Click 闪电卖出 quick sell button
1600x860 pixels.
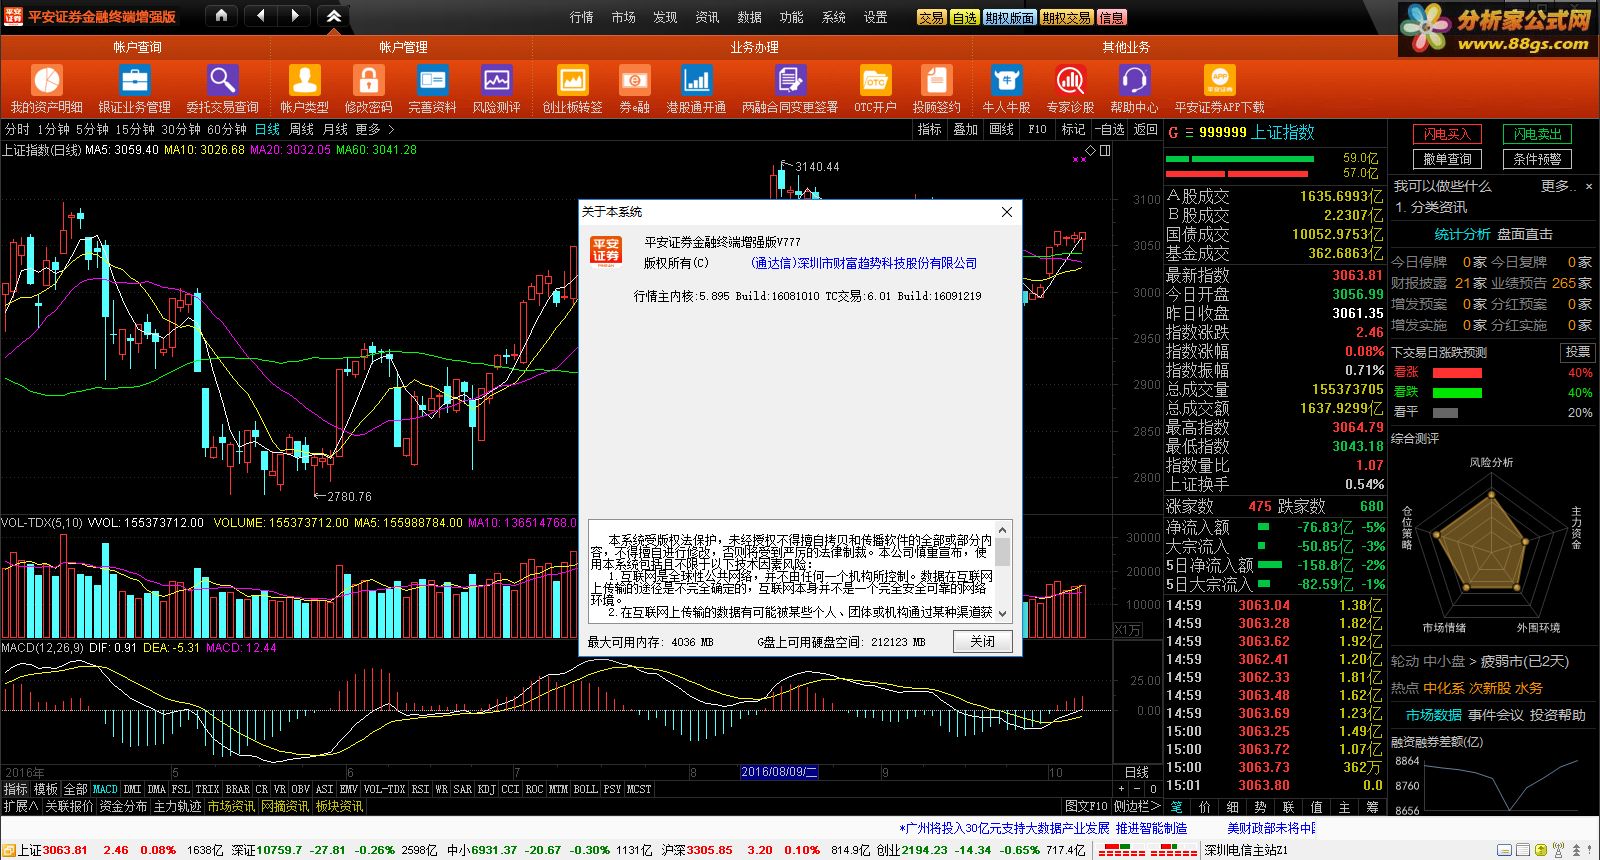point(1537,134)
